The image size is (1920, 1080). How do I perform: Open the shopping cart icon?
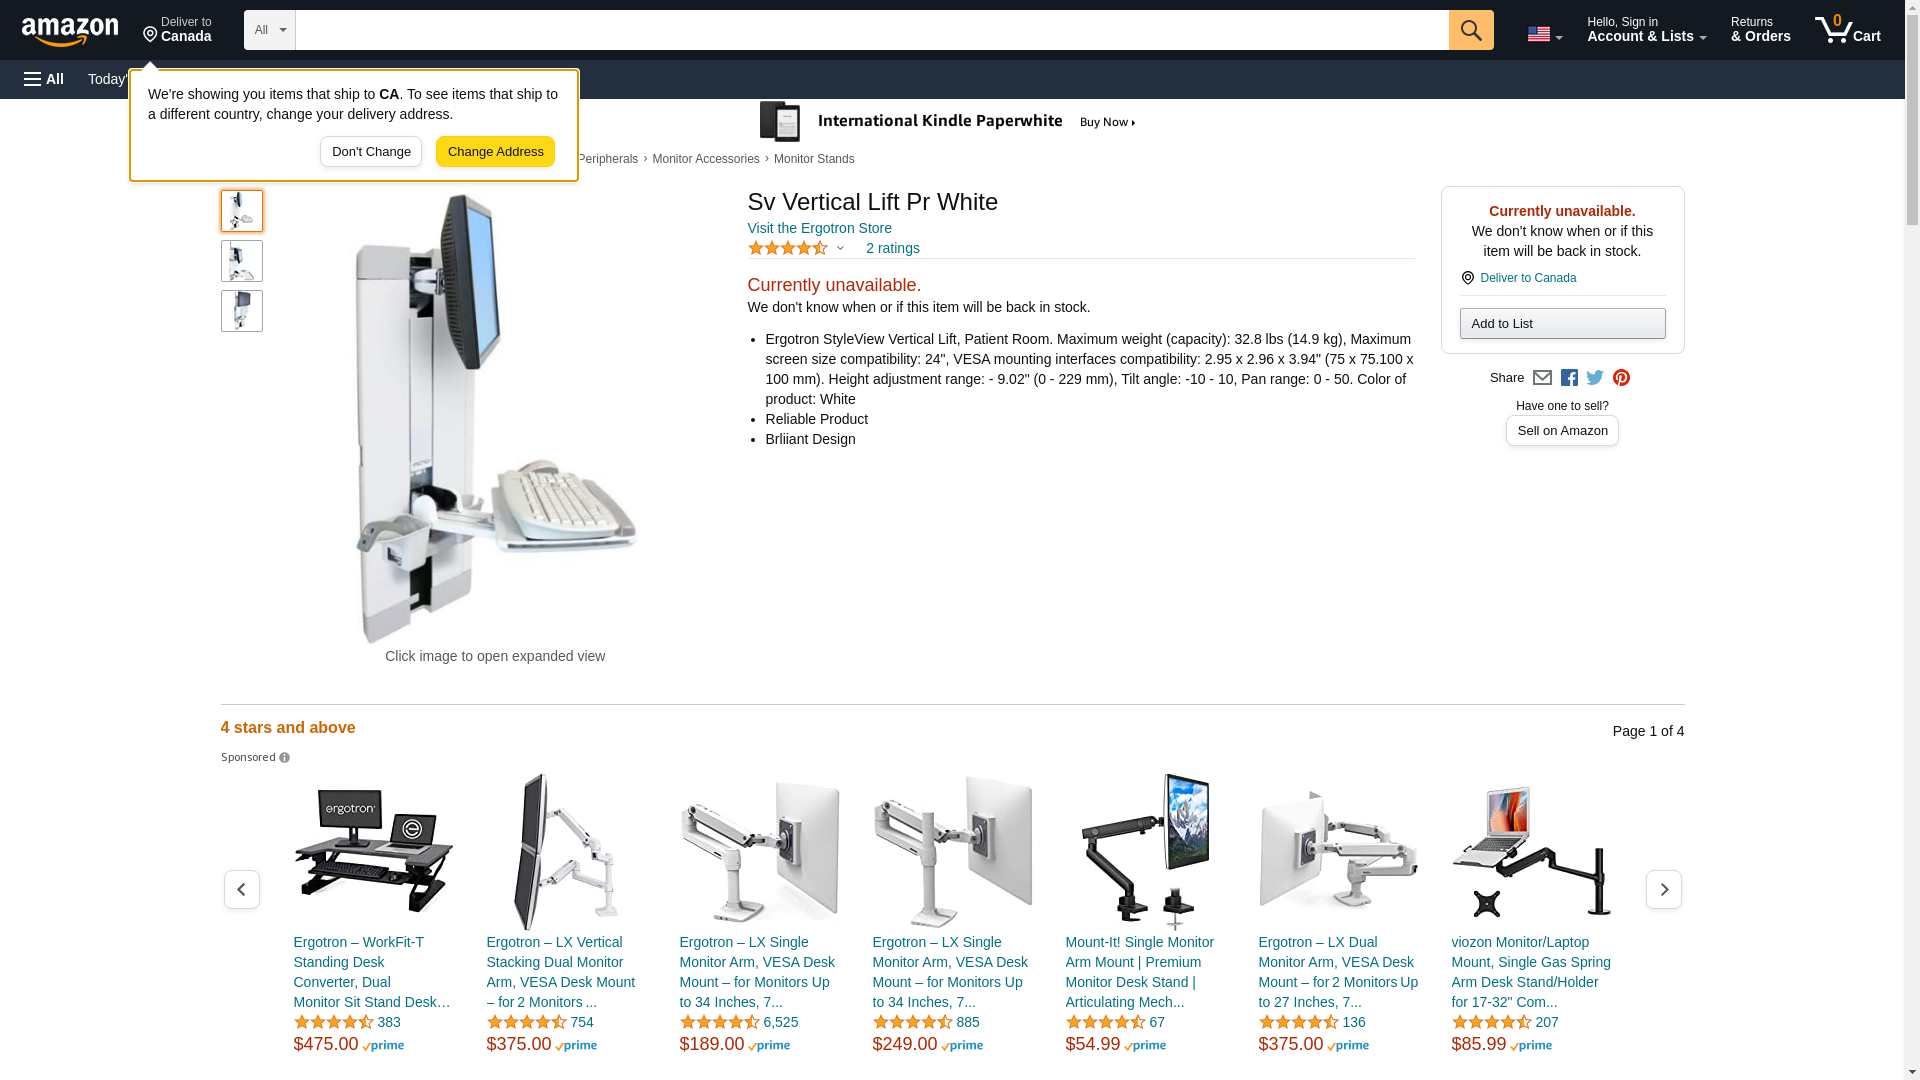point(1847,30)
